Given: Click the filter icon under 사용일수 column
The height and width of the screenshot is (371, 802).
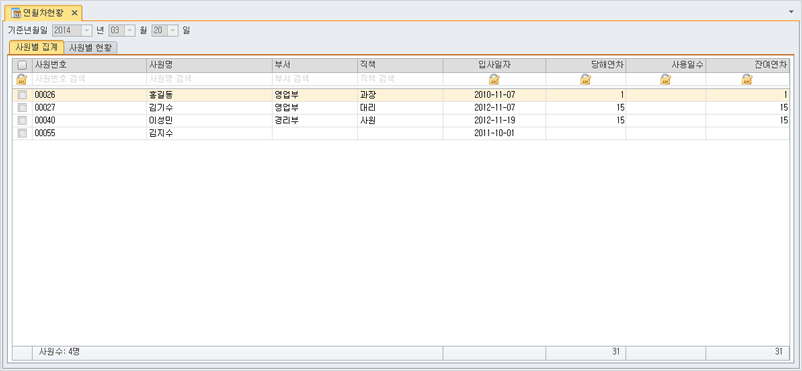Looking at the screenshot, I should pos(665,79).
